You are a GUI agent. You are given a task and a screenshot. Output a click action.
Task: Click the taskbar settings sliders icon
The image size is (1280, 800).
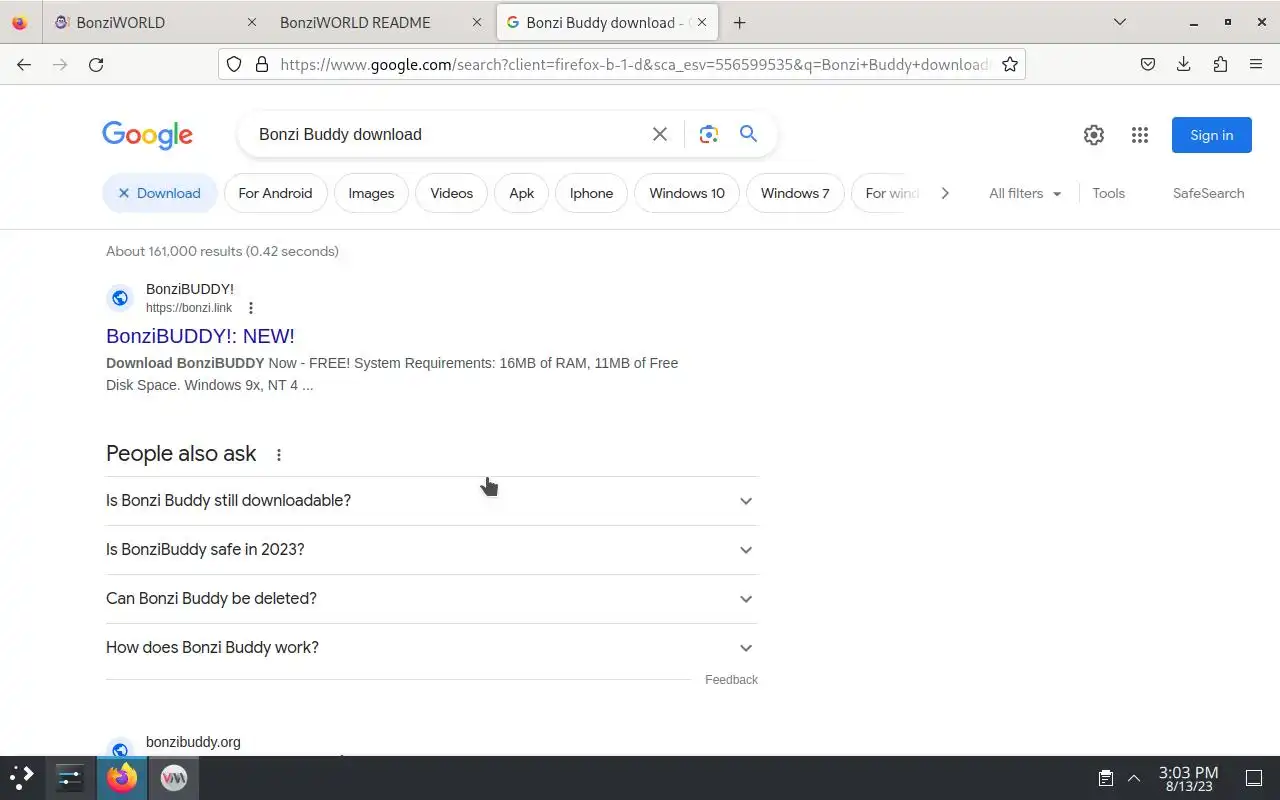point(70,777)
